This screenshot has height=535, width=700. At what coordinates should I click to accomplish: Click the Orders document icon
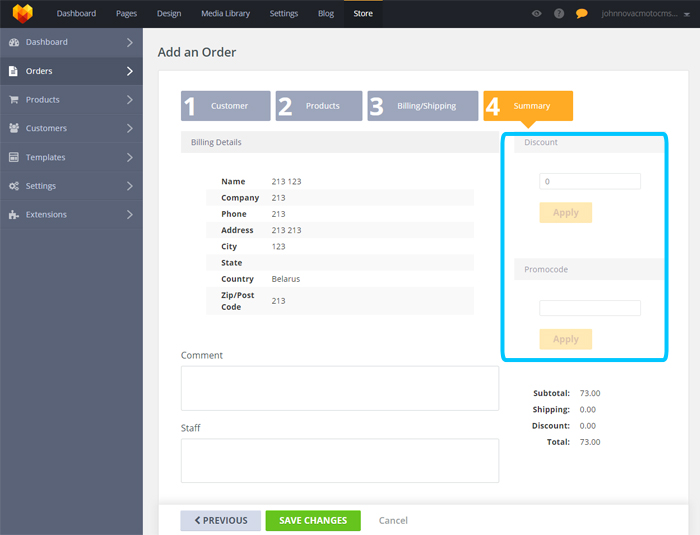coord(13,71)
